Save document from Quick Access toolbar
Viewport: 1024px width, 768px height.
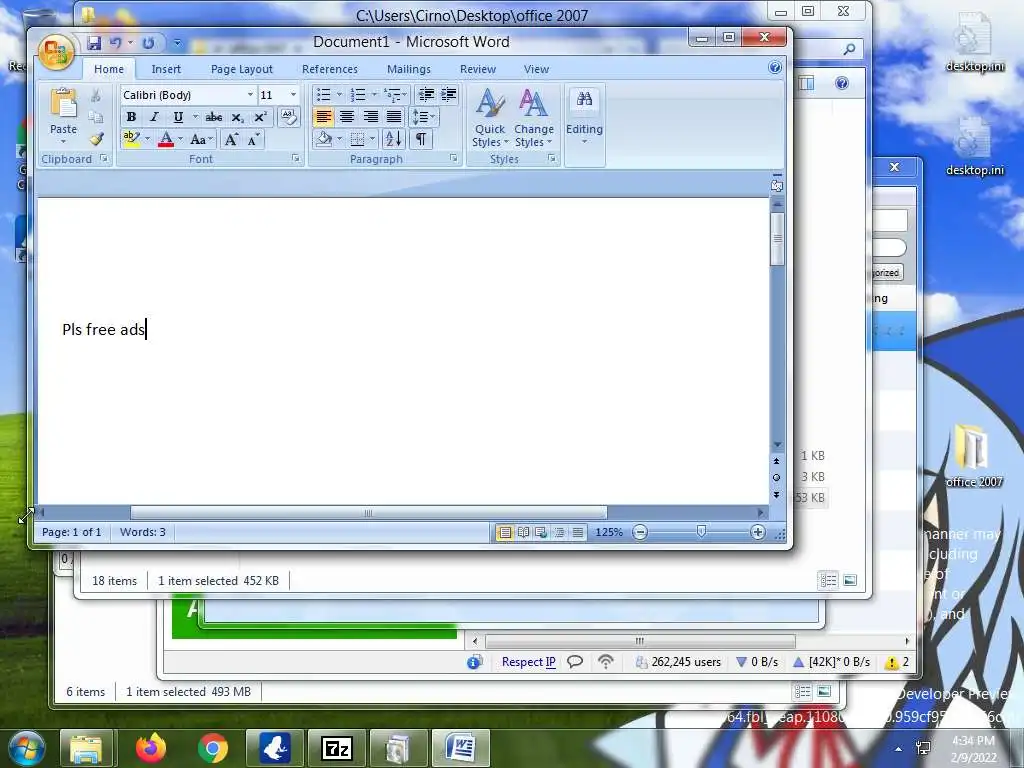click(x=94, y=43)
